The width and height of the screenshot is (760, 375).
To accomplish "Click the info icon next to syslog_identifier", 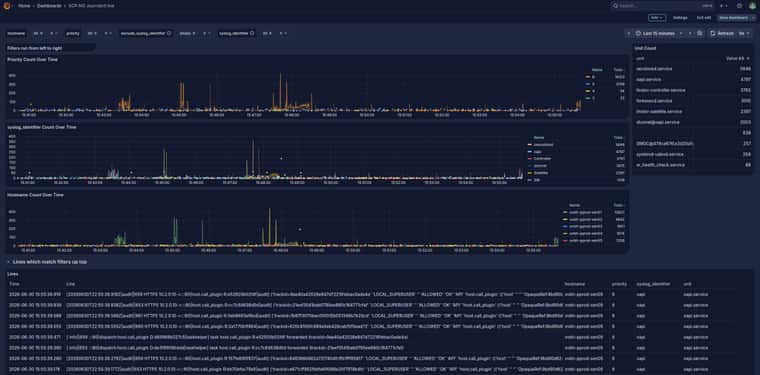I will click(252, 33).
